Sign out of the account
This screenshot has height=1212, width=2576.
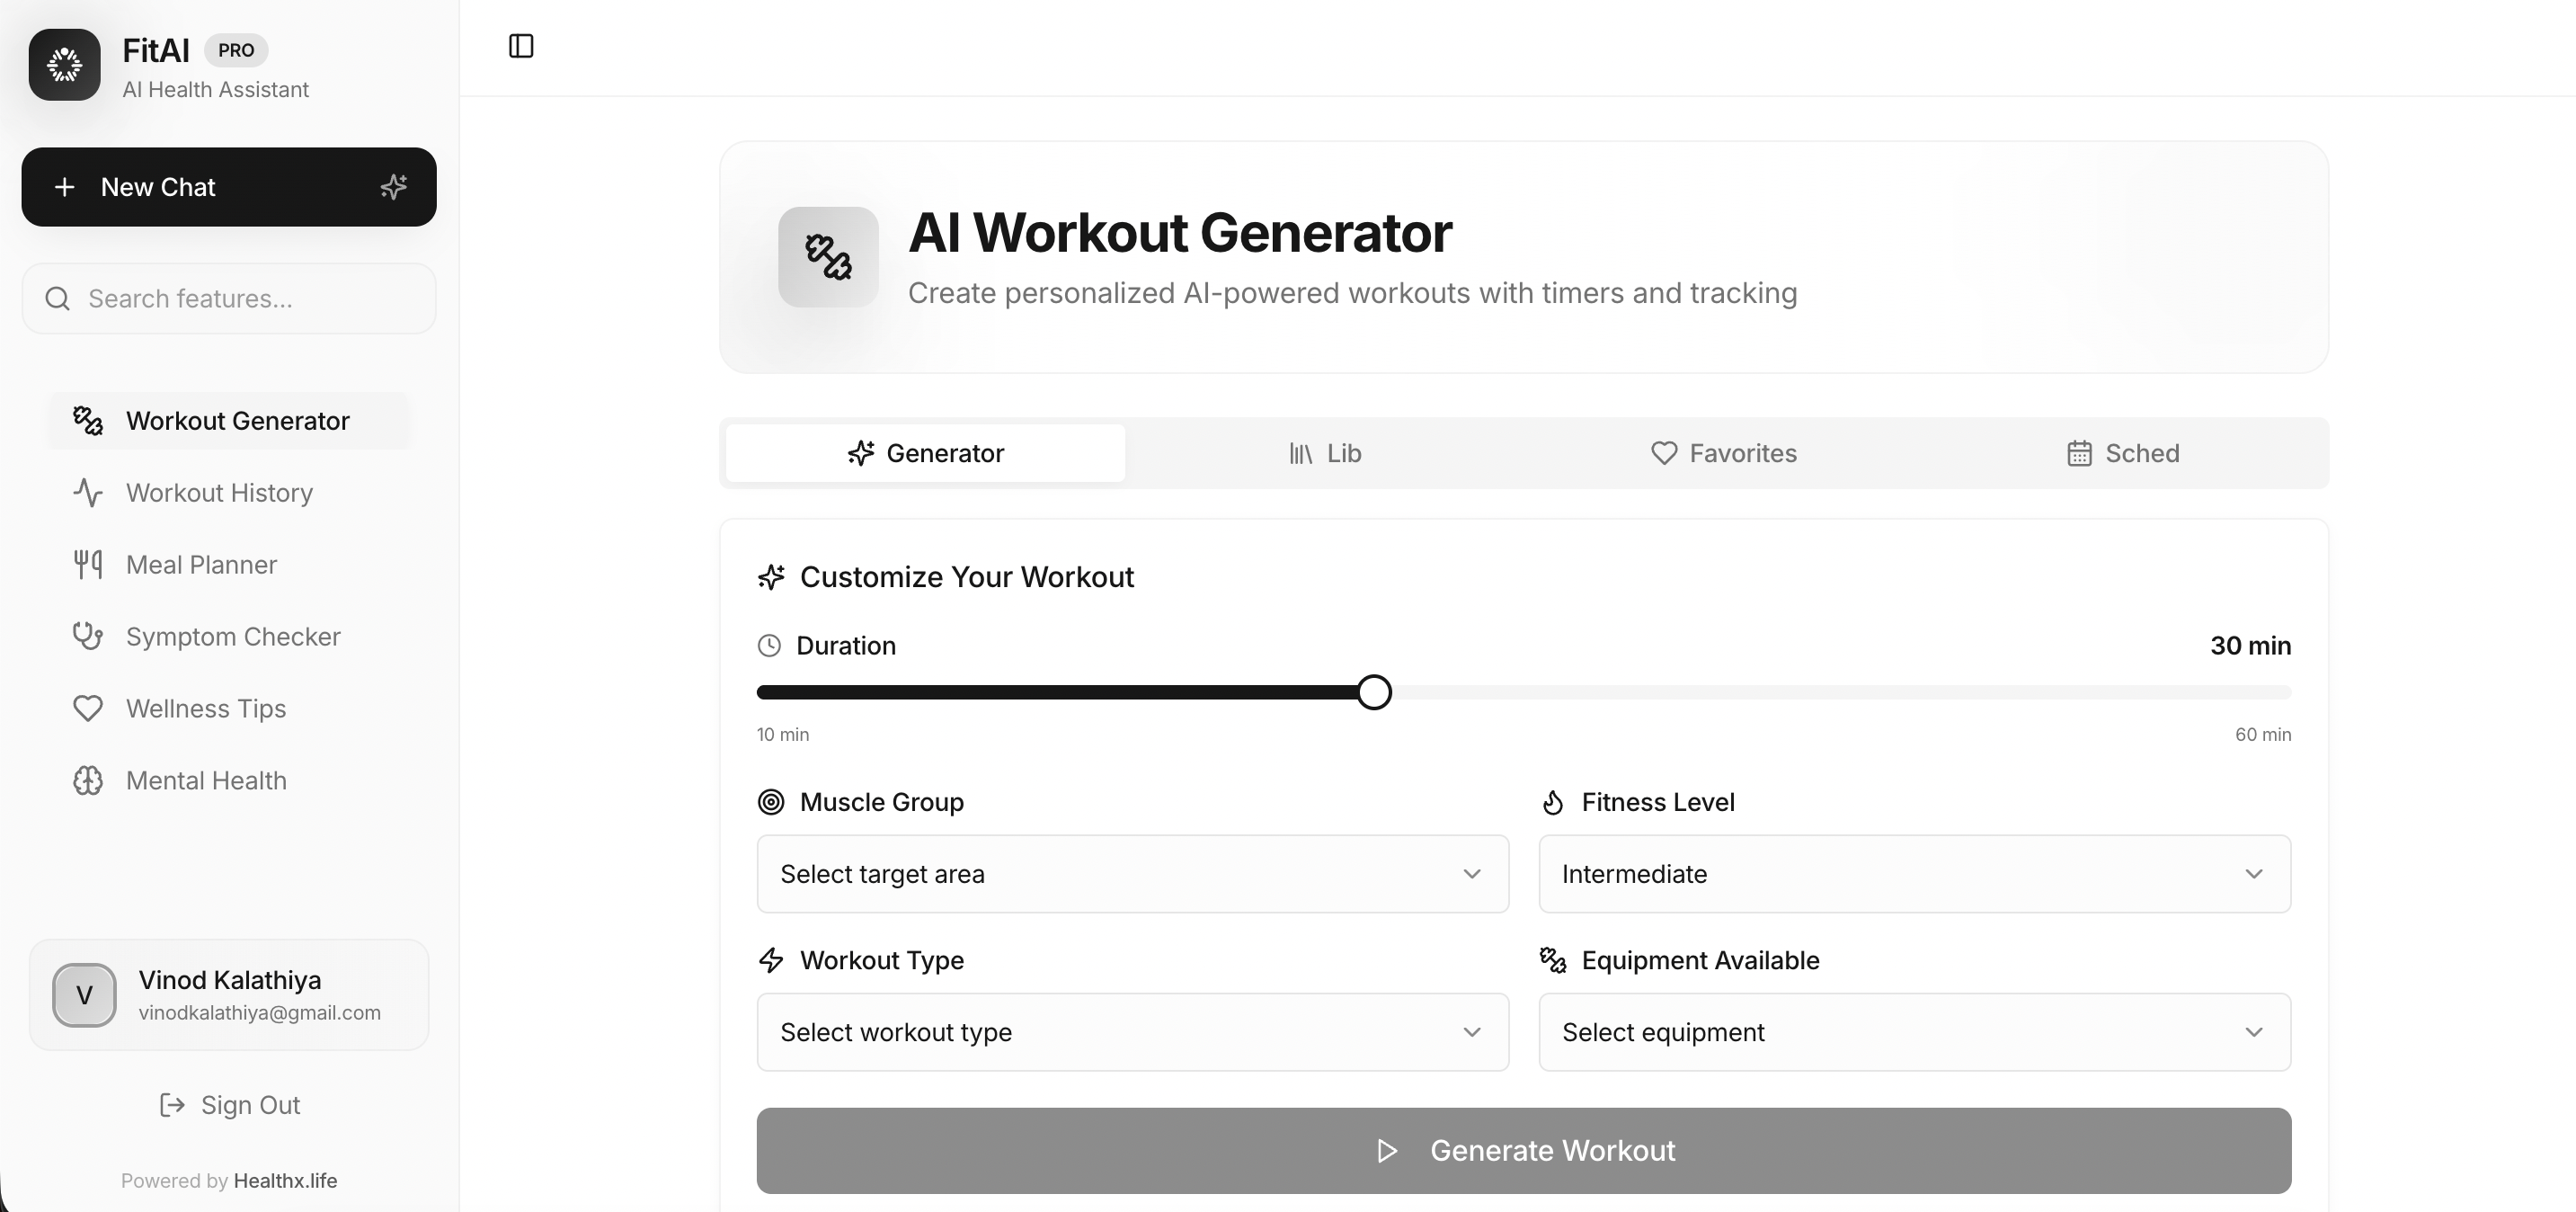pos(229,1104)
